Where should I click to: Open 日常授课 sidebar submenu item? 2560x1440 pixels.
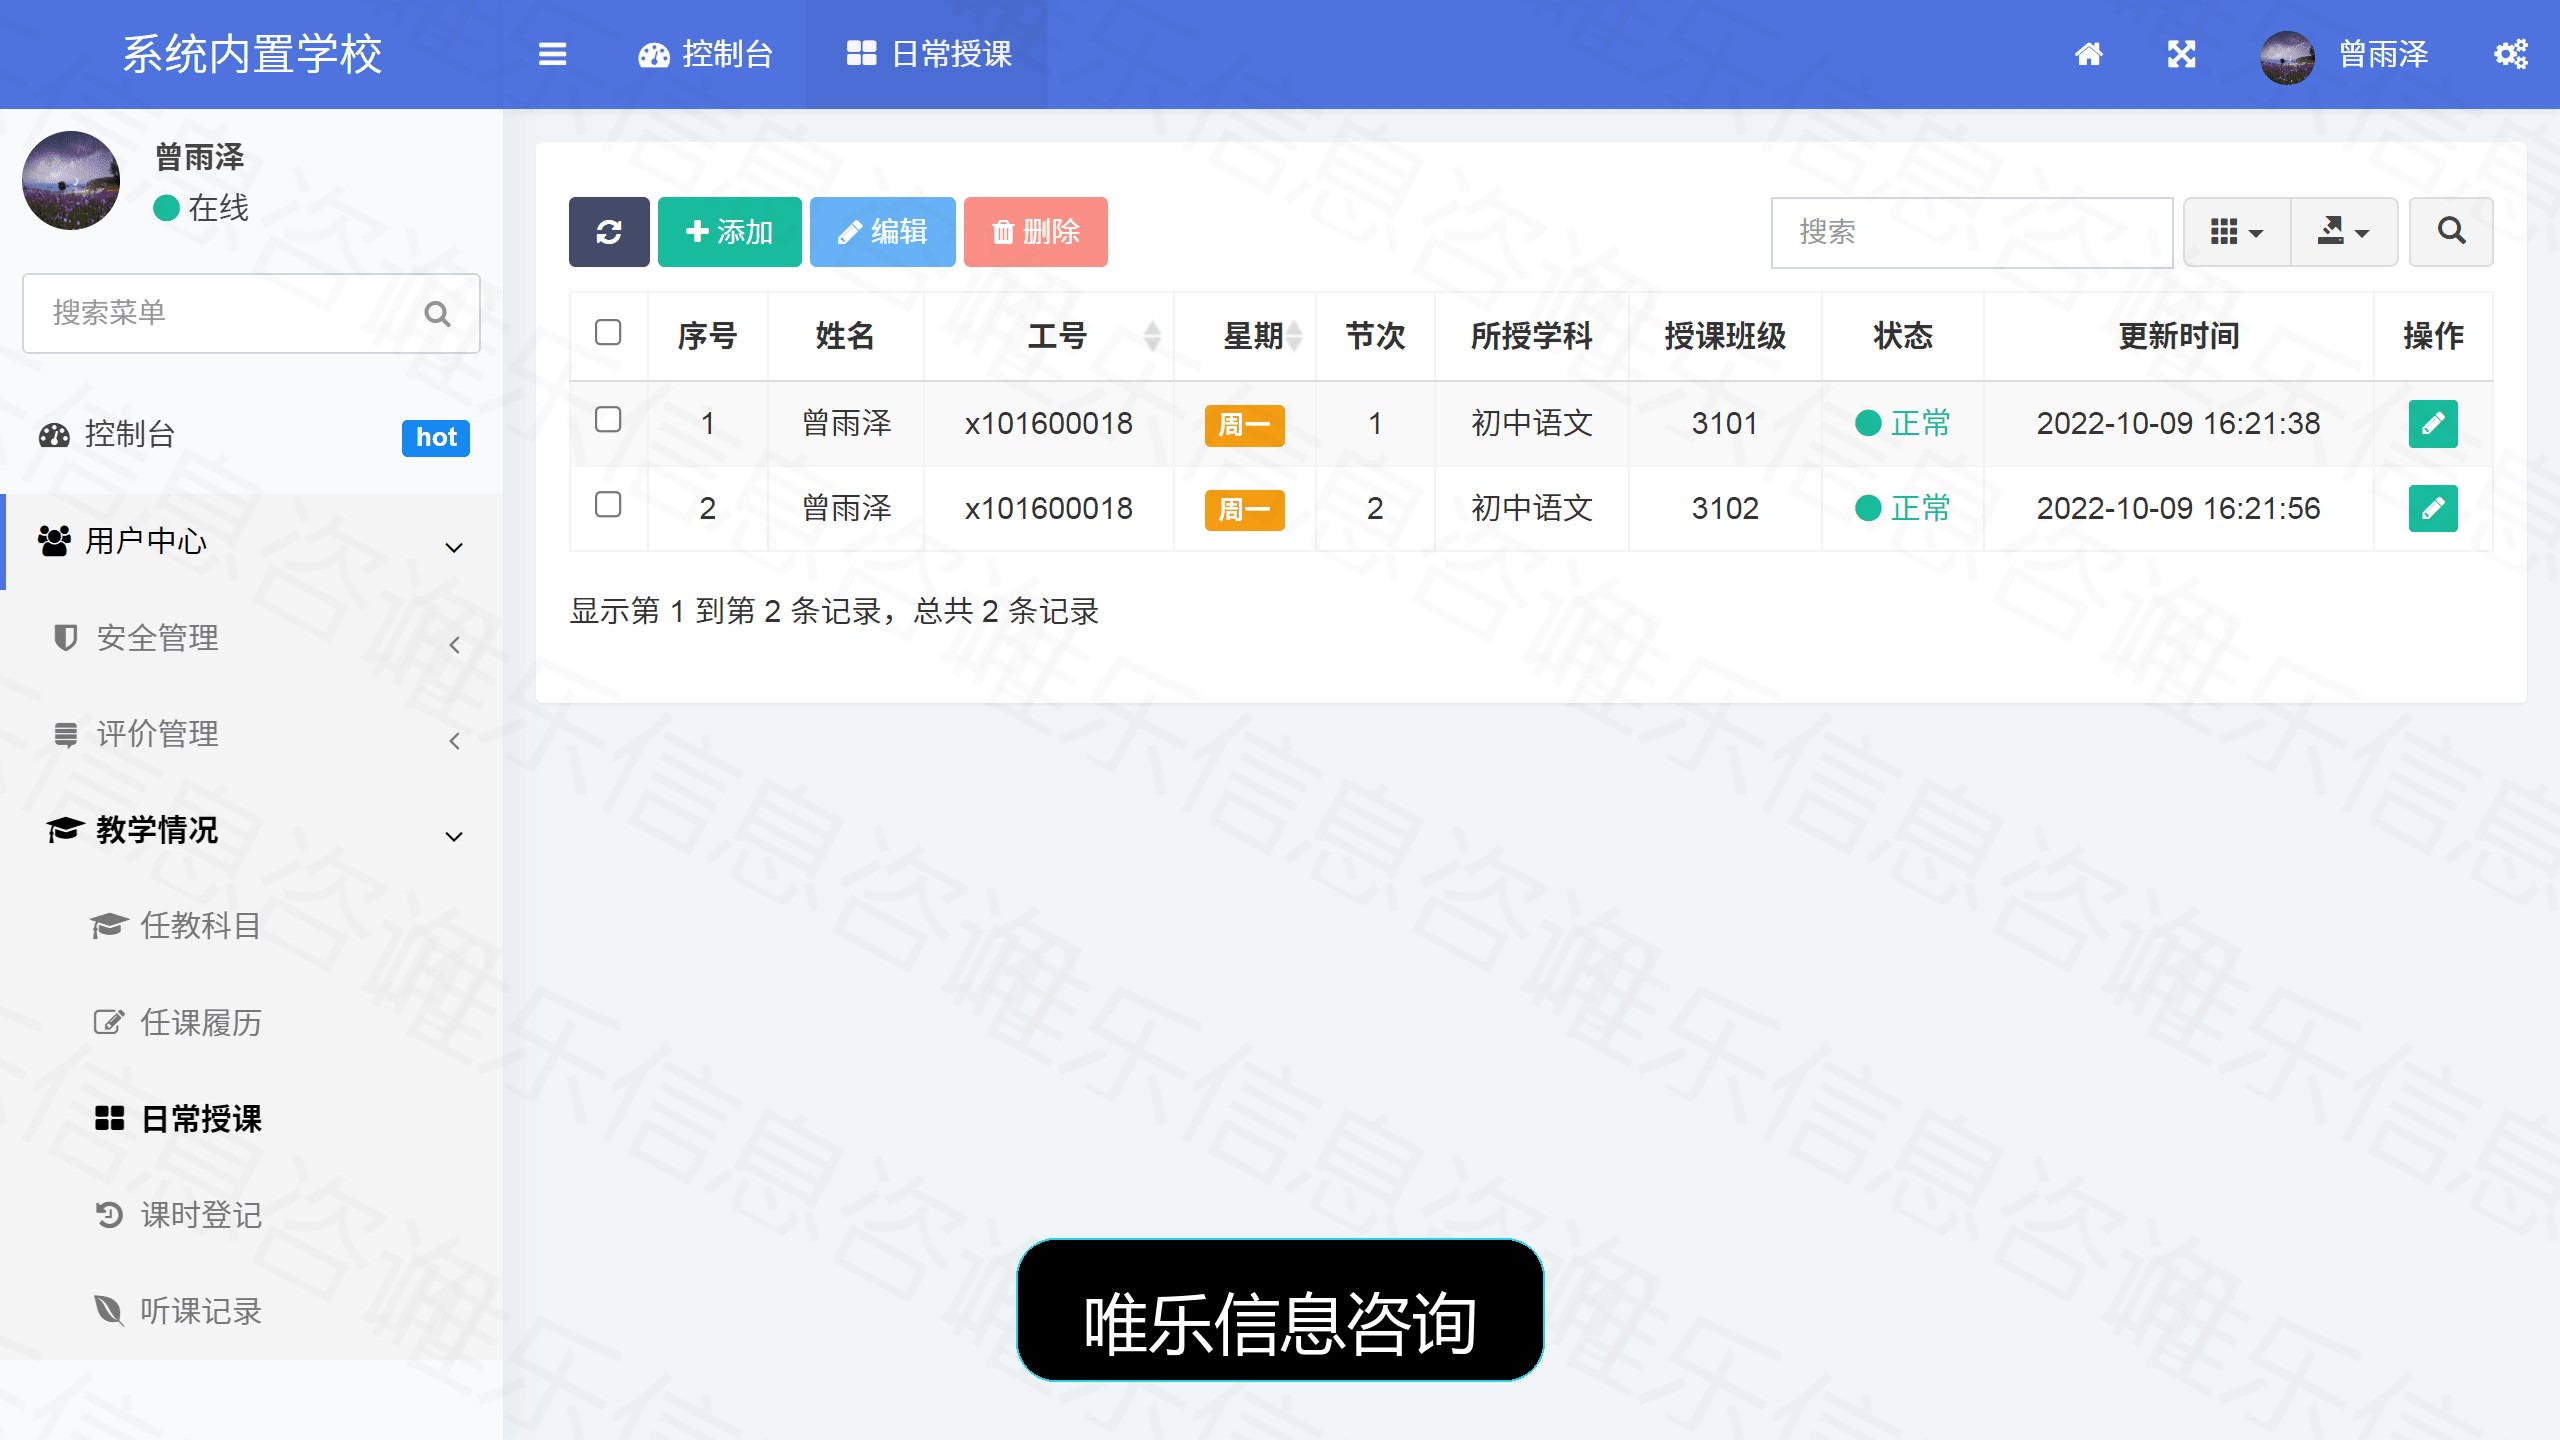[x=252, y=1119]
